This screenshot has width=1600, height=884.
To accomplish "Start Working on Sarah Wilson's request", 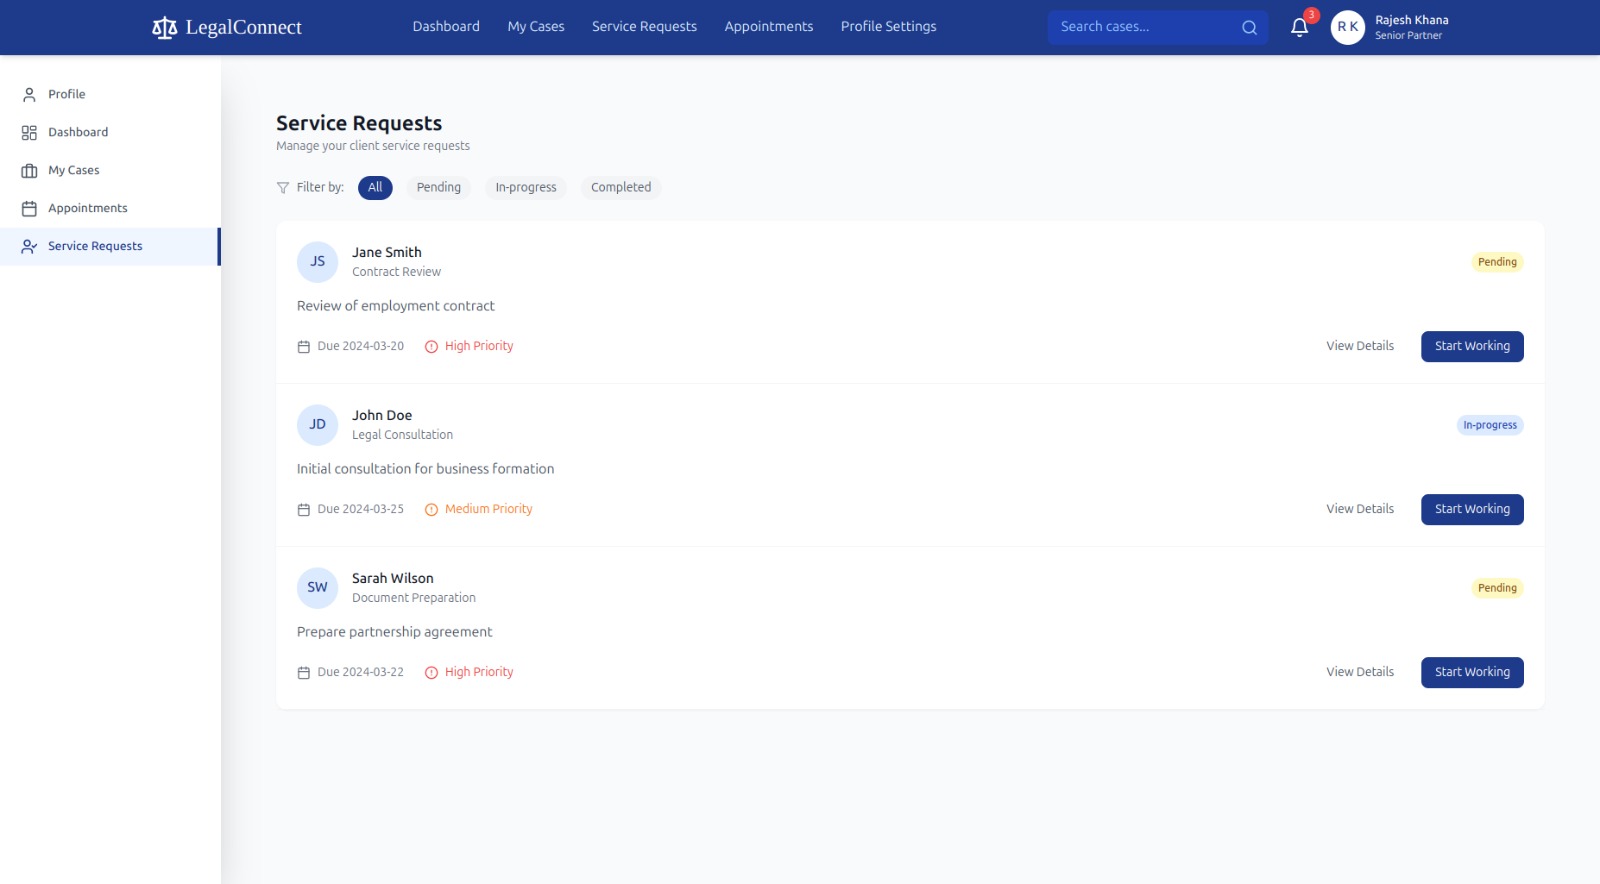I will click(1472, 672).
